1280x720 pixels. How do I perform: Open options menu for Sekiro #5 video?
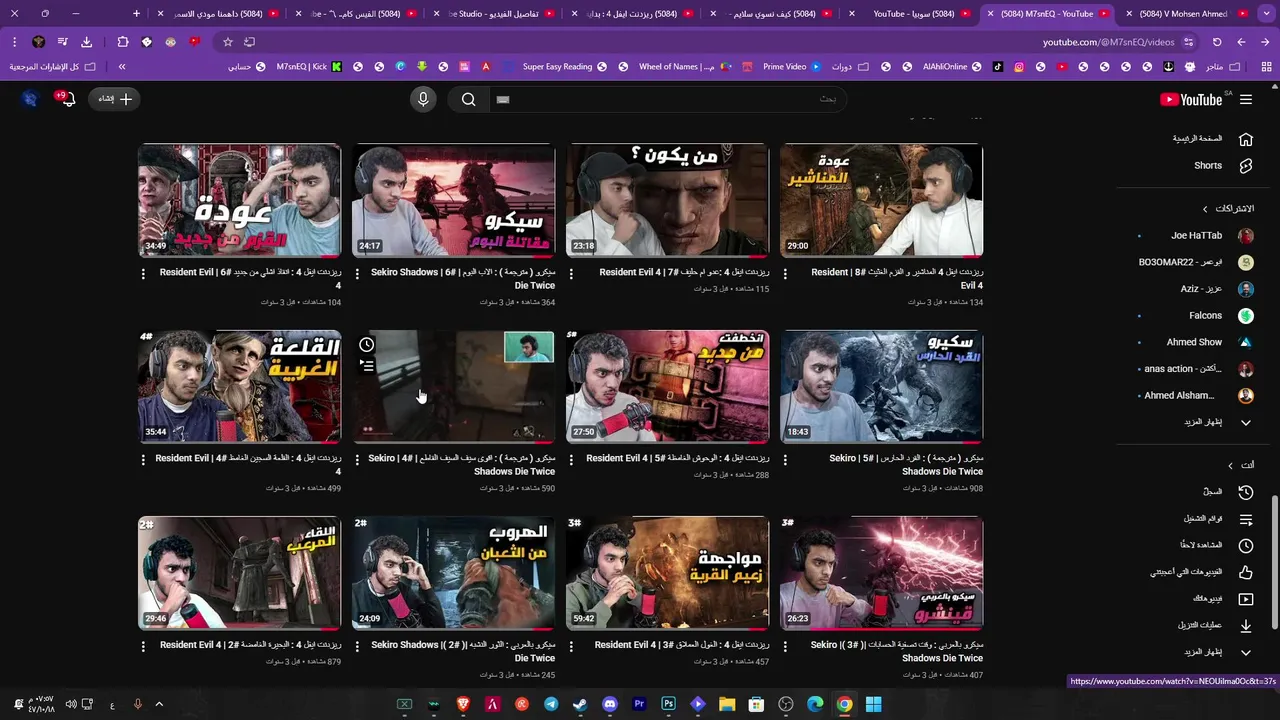785,459
